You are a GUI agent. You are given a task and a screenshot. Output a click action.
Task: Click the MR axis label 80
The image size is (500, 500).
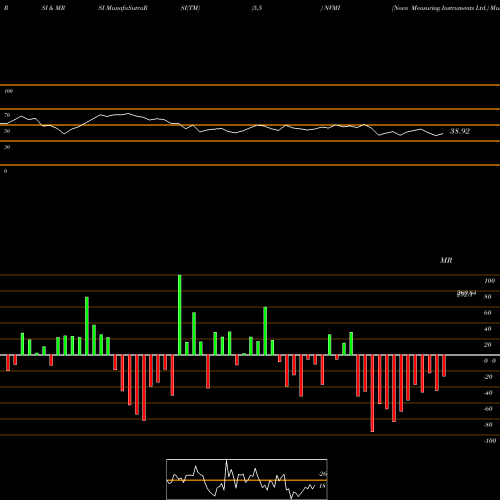488,297
